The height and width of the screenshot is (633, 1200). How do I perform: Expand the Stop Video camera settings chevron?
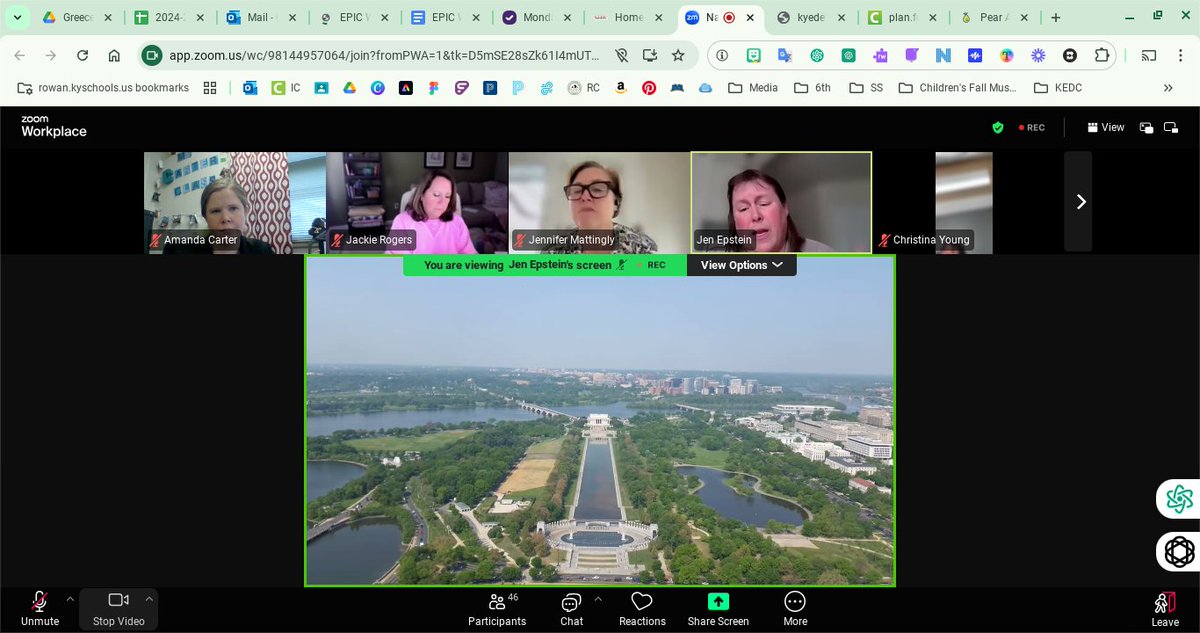coord(148,597)
